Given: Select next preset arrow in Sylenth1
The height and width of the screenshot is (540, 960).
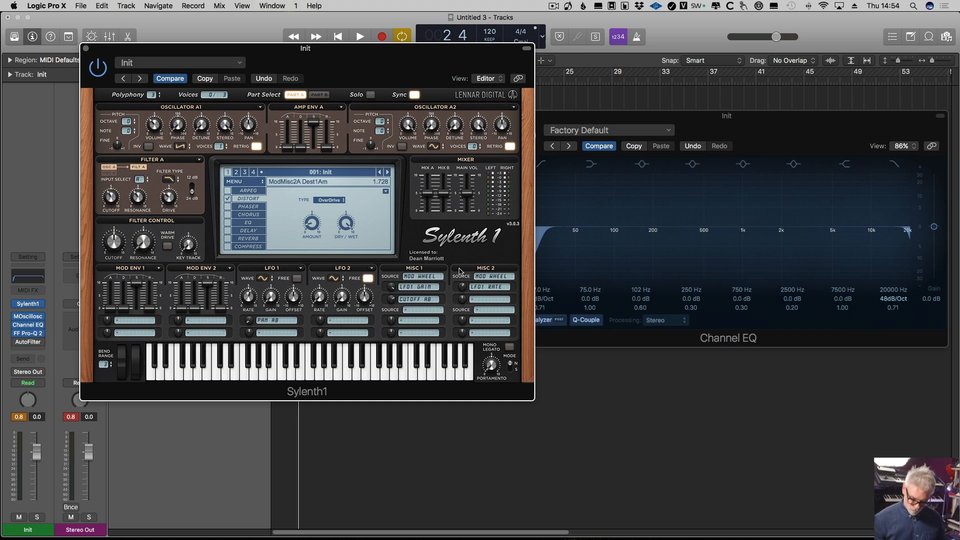Looking at the screenshot, I should click(140, 78).
